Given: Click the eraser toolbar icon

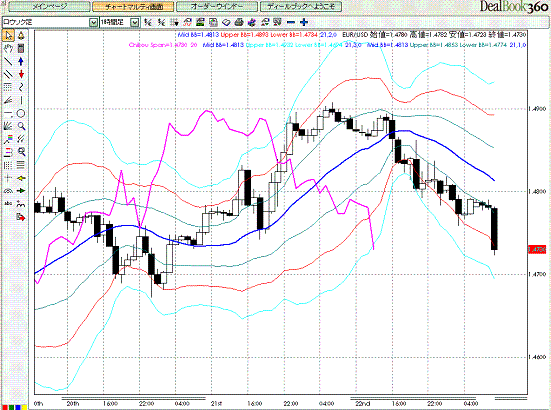Looking at the screenshot, I should [226, 22].
